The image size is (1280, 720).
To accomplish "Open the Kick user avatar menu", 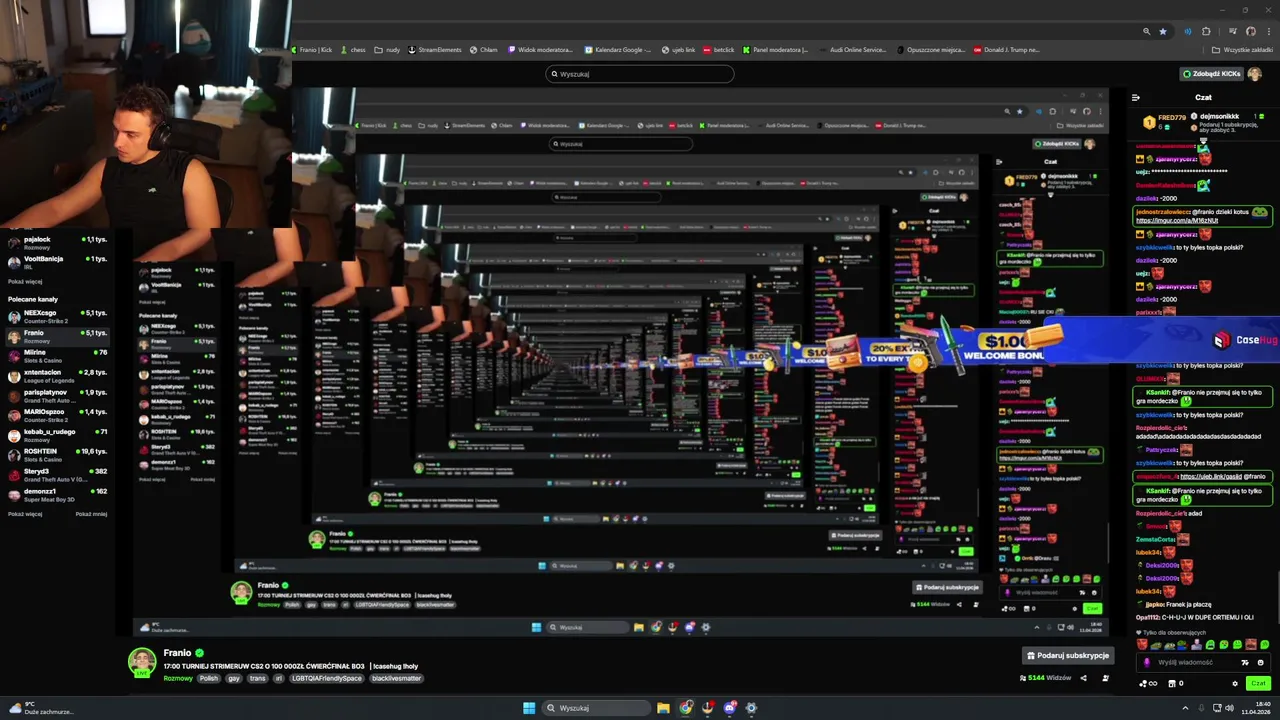I will 1255,74.
